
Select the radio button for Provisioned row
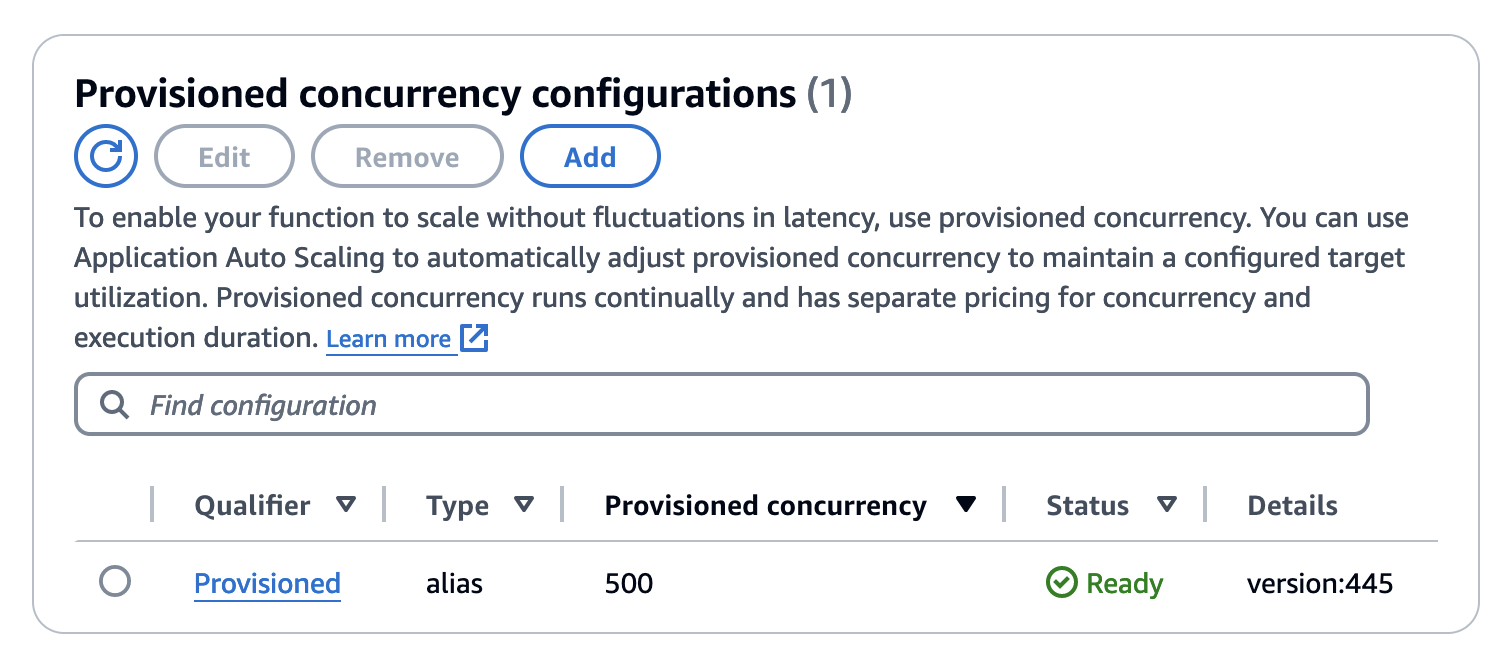click(x=115, y=582)
